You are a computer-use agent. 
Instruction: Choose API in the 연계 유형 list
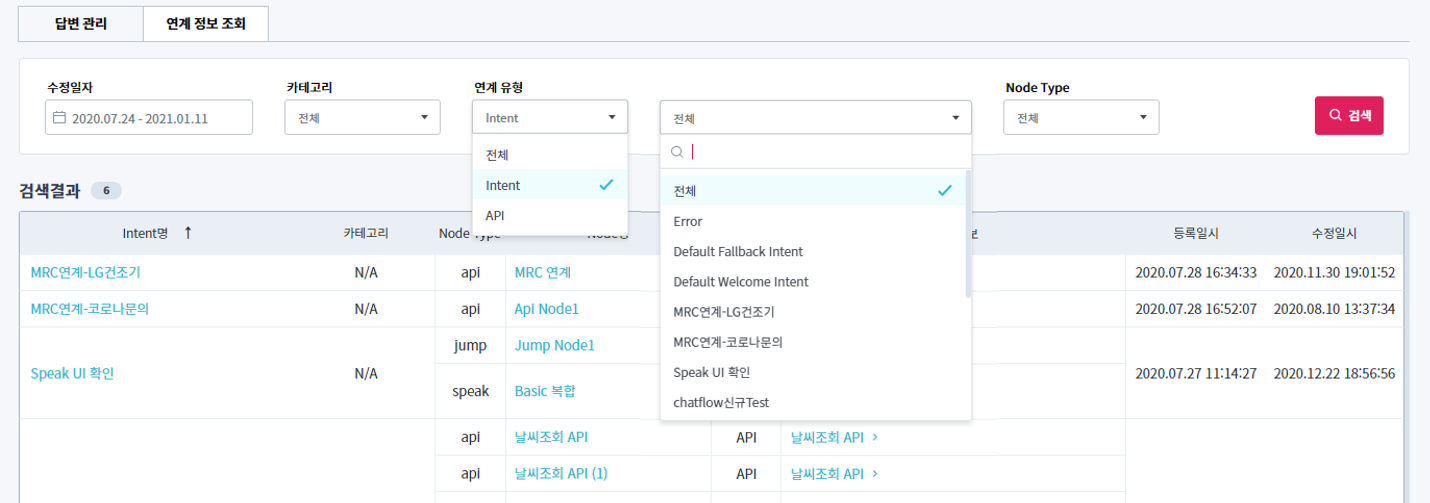click(x=495, y=215)
